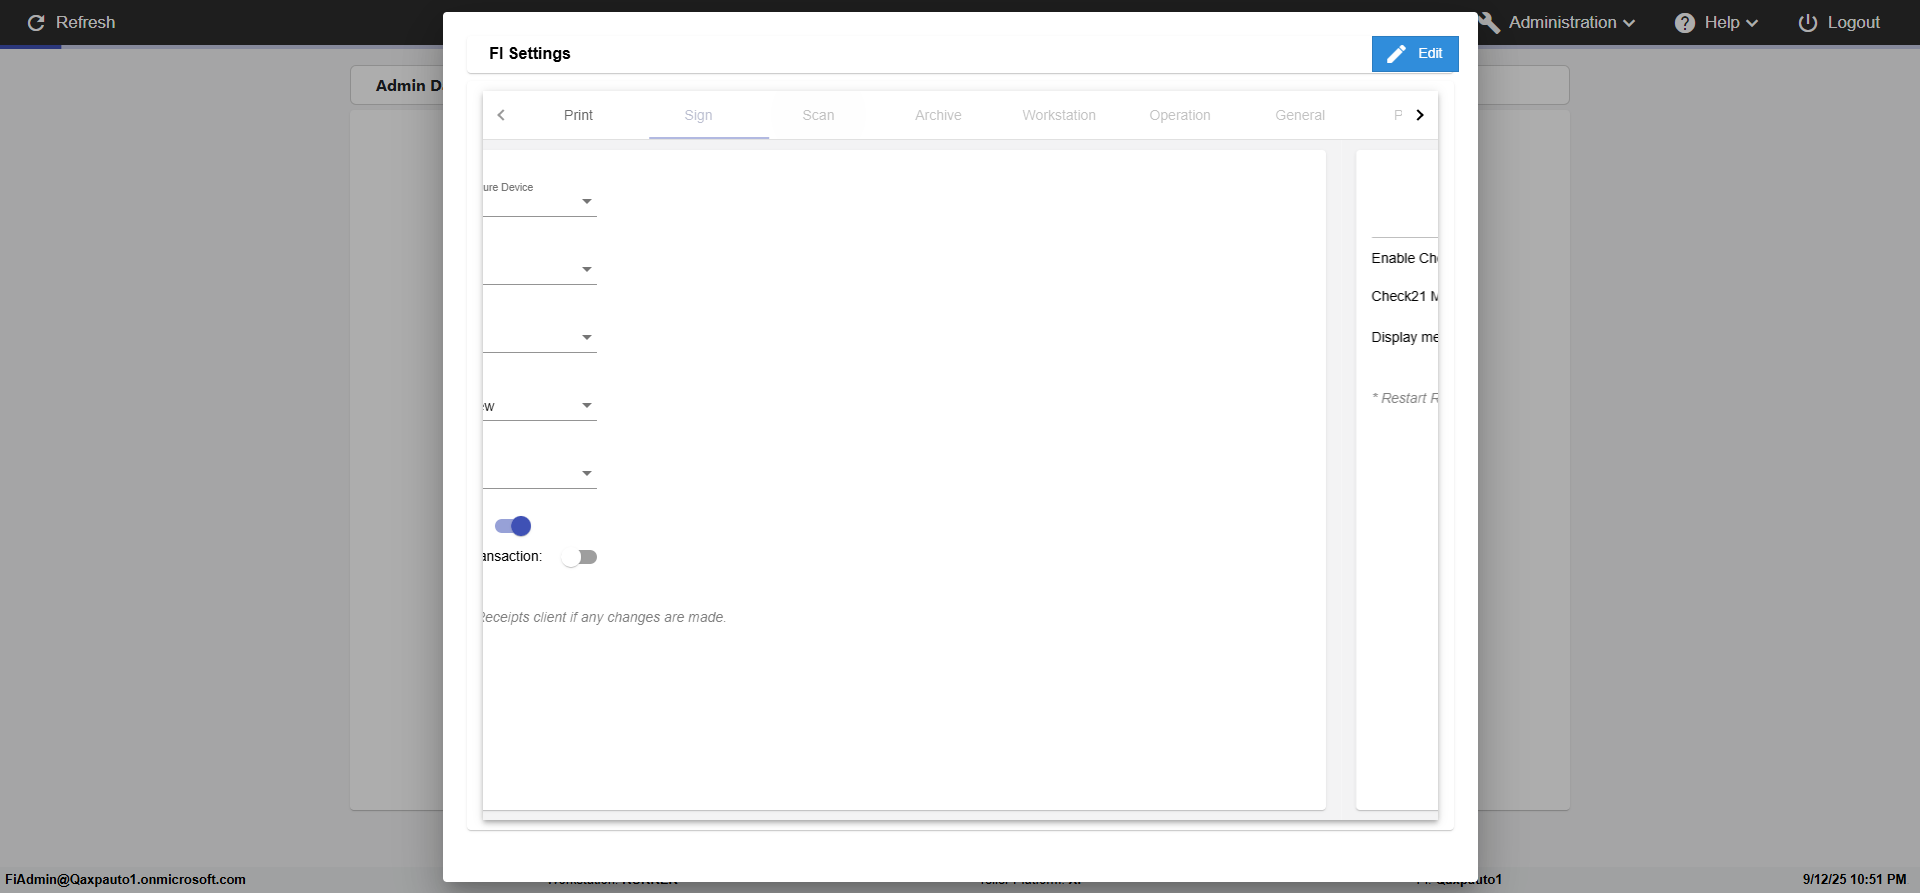This screenshot has height=893, width=1920.
Task: Open the Help menu
Action: point(1731,22)
